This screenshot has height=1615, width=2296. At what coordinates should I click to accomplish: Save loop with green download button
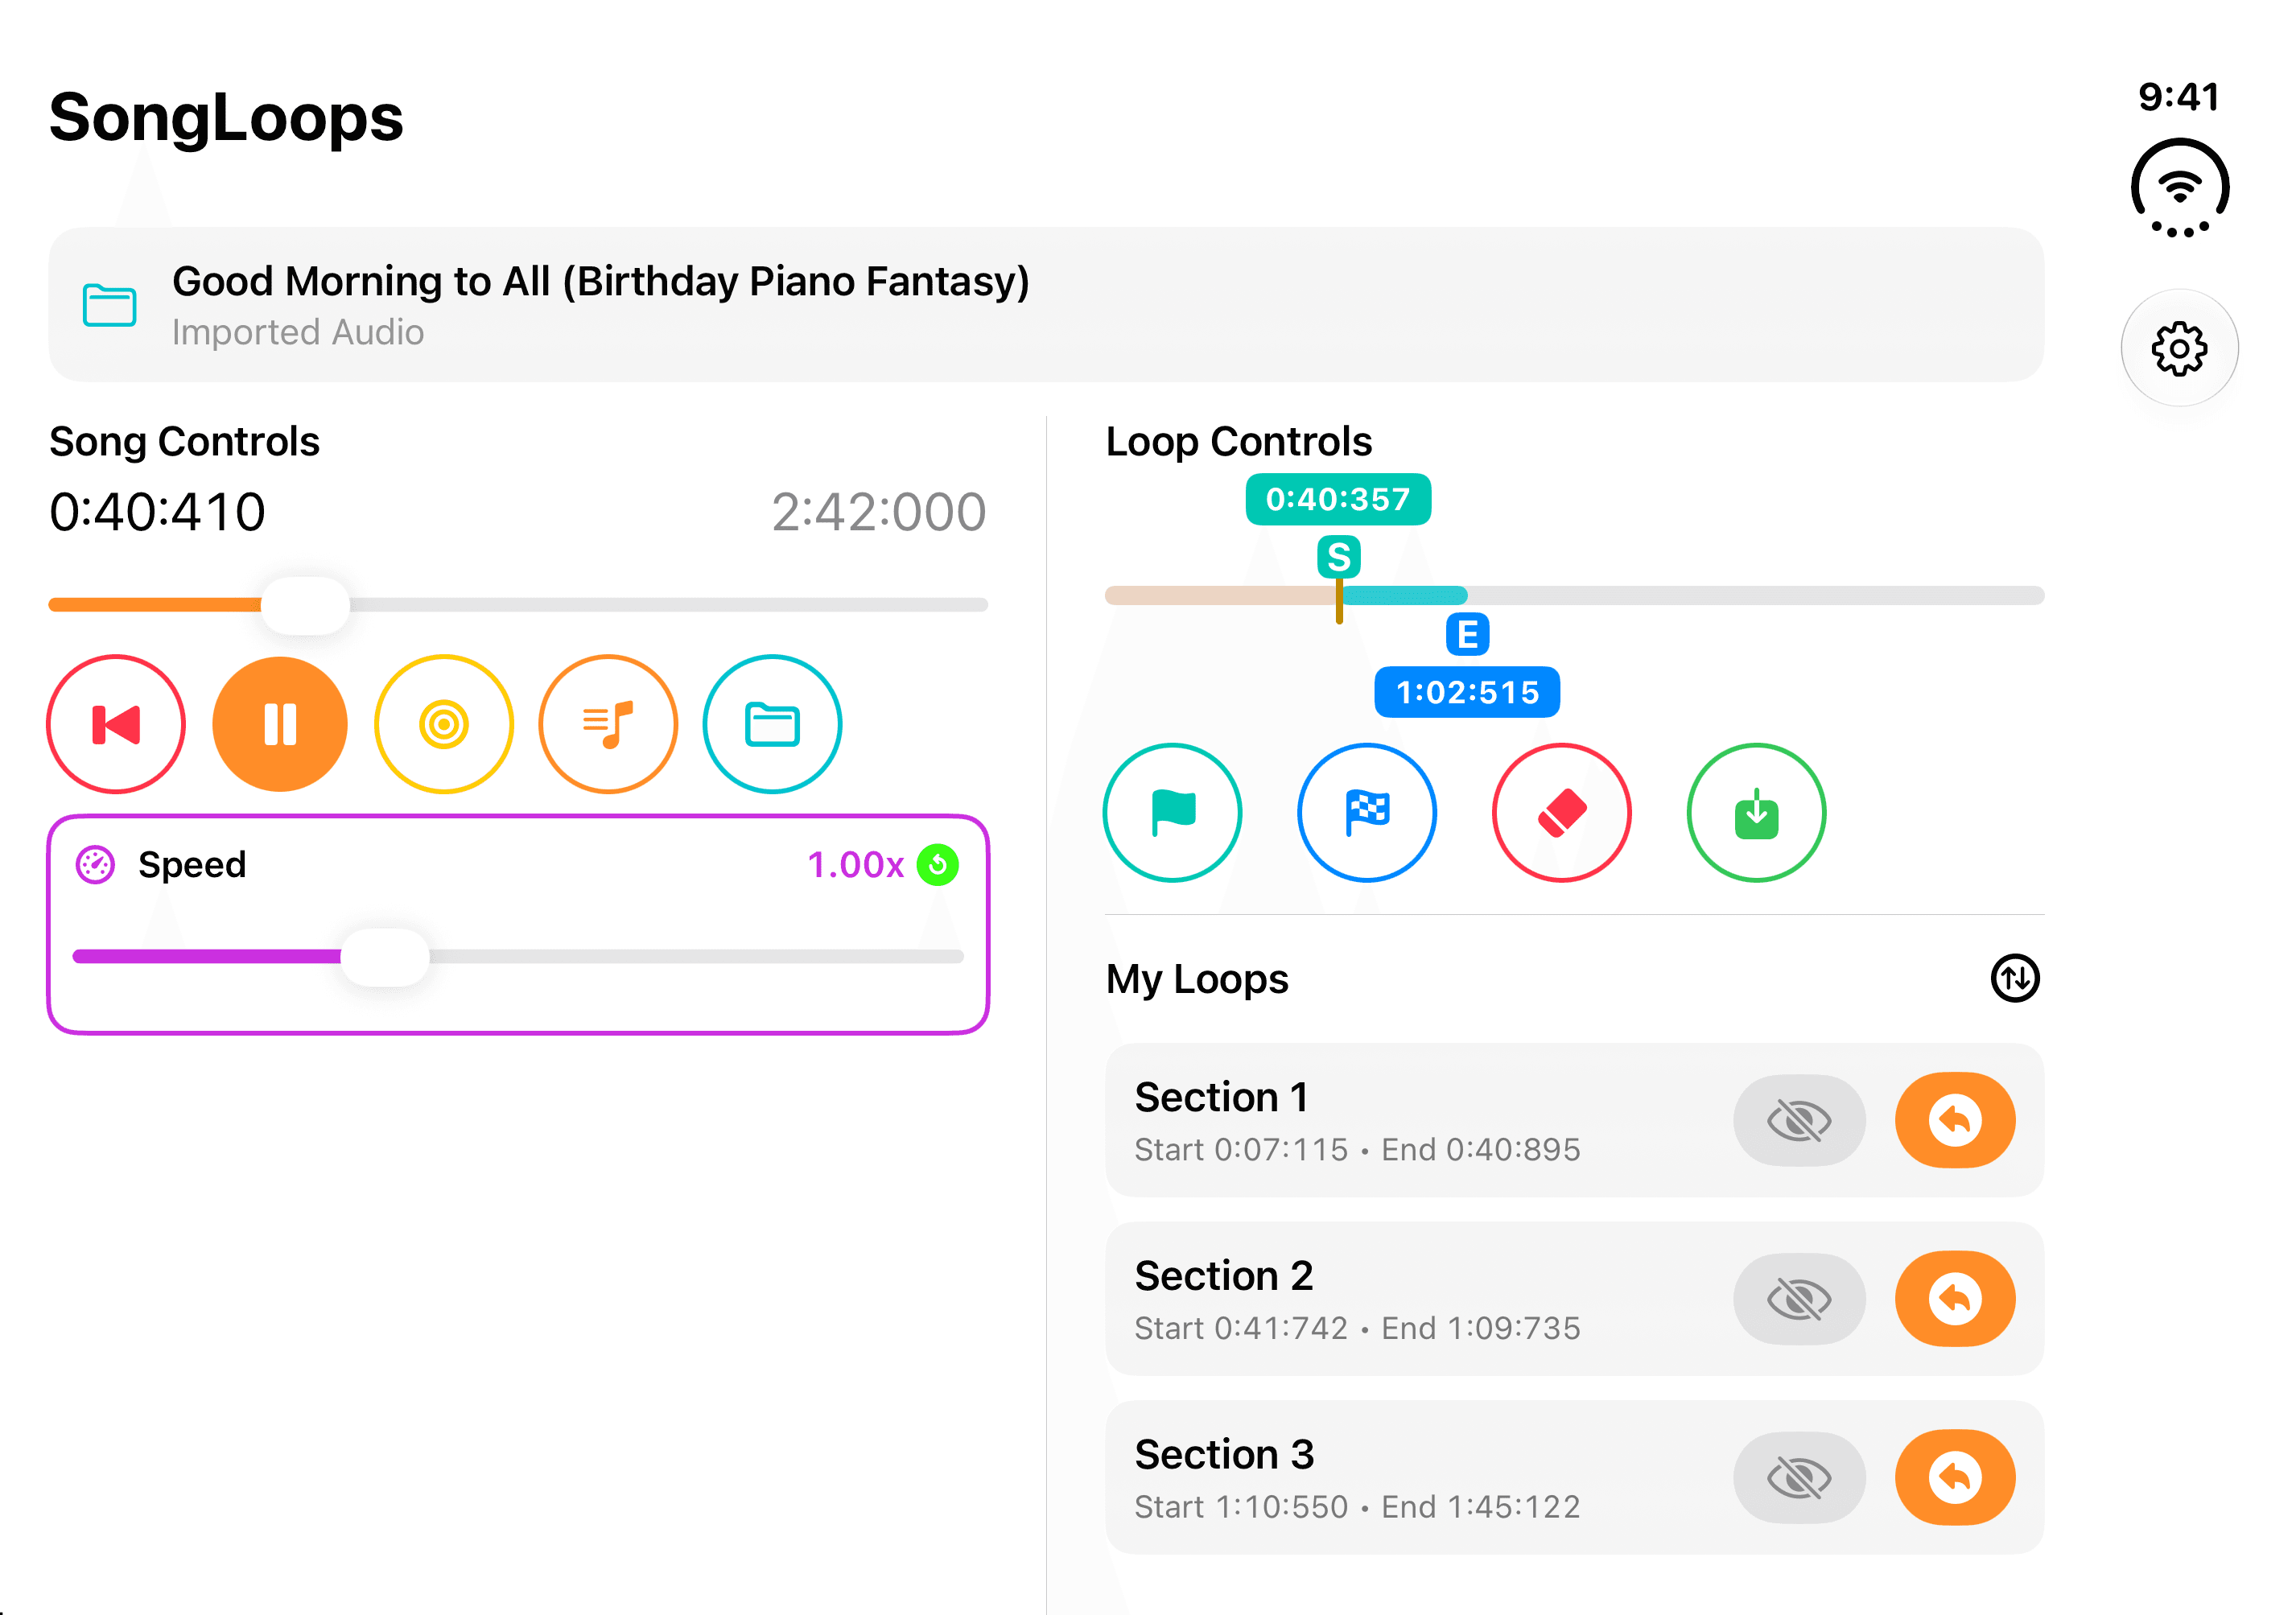click(1756, 812)
